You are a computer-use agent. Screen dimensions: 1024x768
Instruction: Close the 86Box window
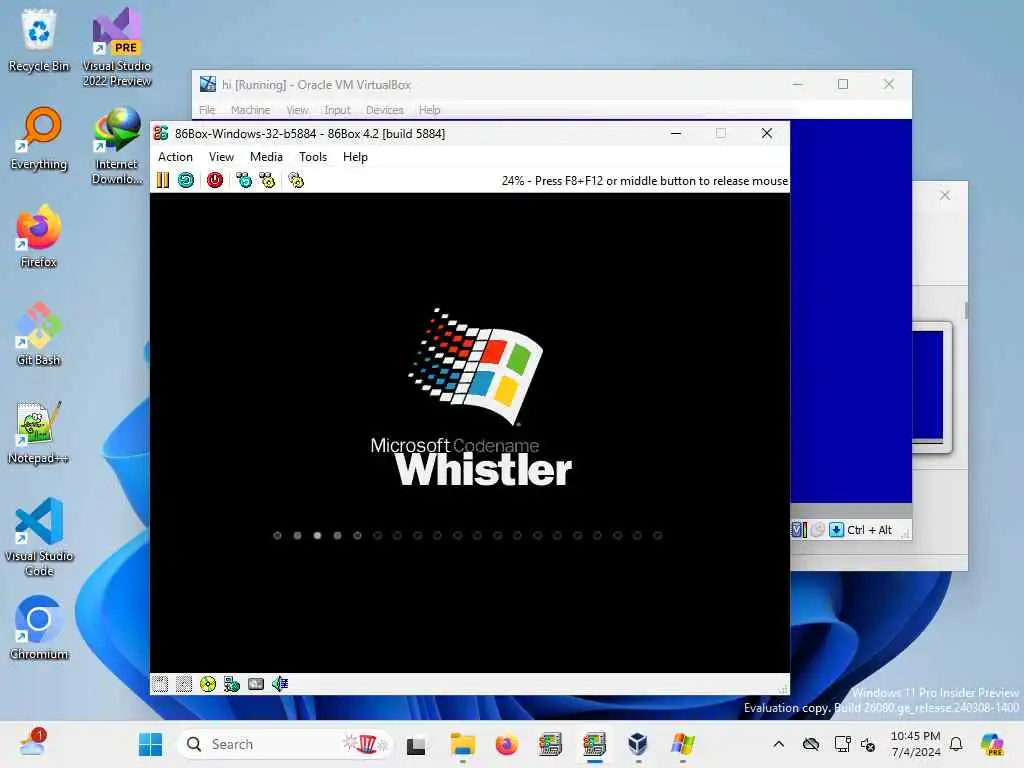767,133
